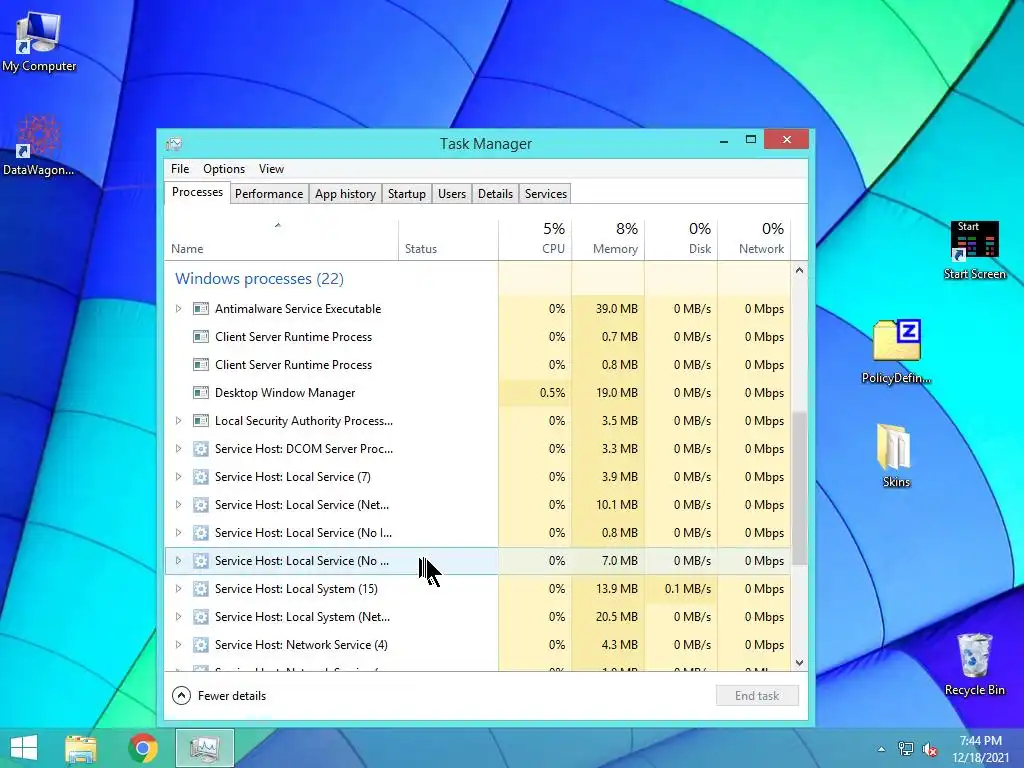Click the muted volume tray icon
Viewport: 1024px width, 768px height.
point(930,749)
